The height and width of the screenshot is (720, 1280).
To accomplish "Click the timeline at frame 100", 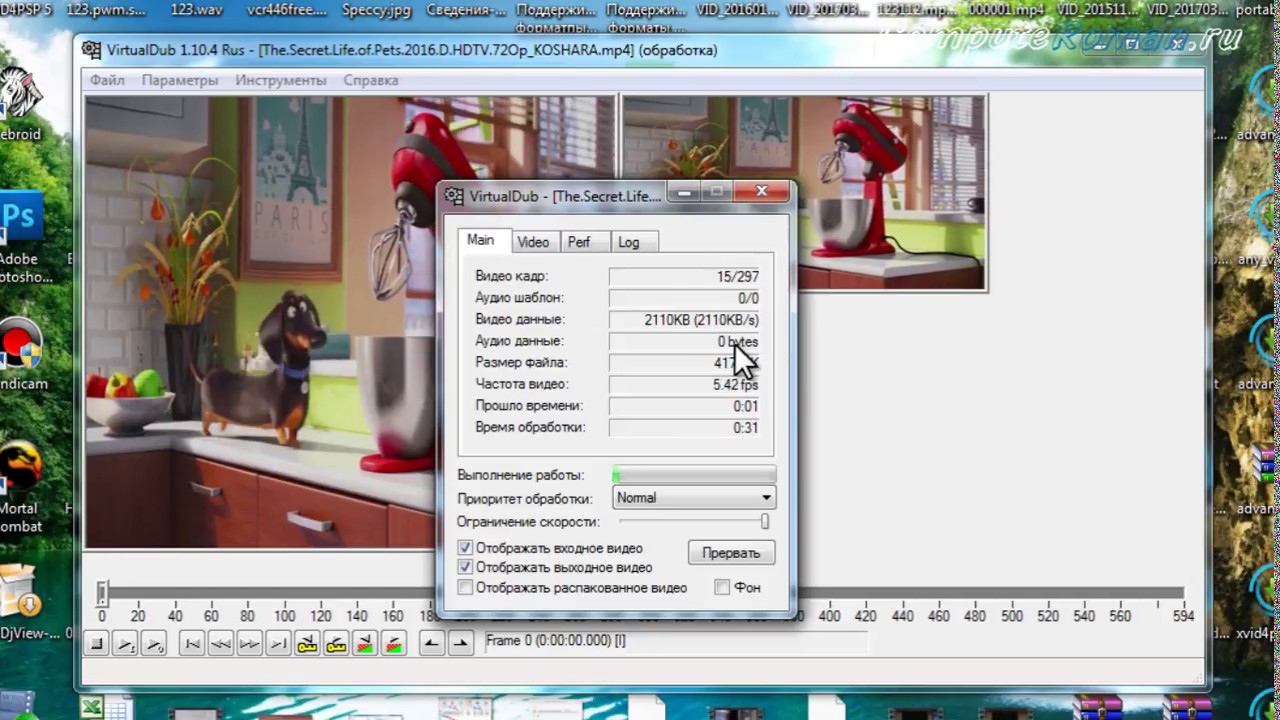I will pyautogui.click(x=284, y=594).
